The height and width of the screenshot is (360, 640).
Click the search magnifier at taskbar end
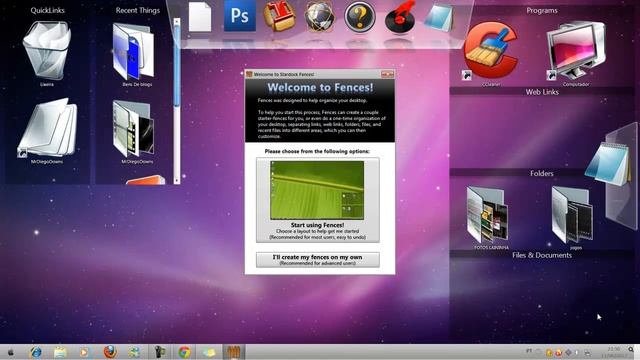(x=631, y=350)
